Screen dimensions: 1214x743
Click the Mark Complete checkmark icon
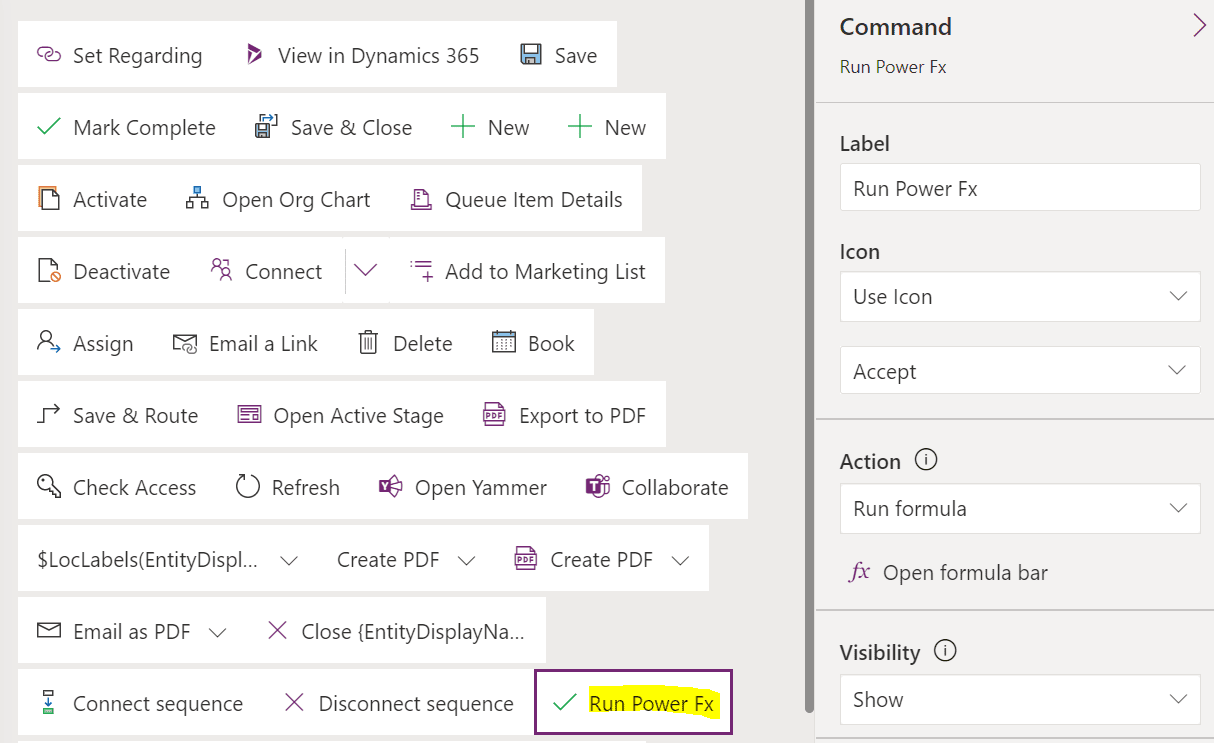coord(49,127)
